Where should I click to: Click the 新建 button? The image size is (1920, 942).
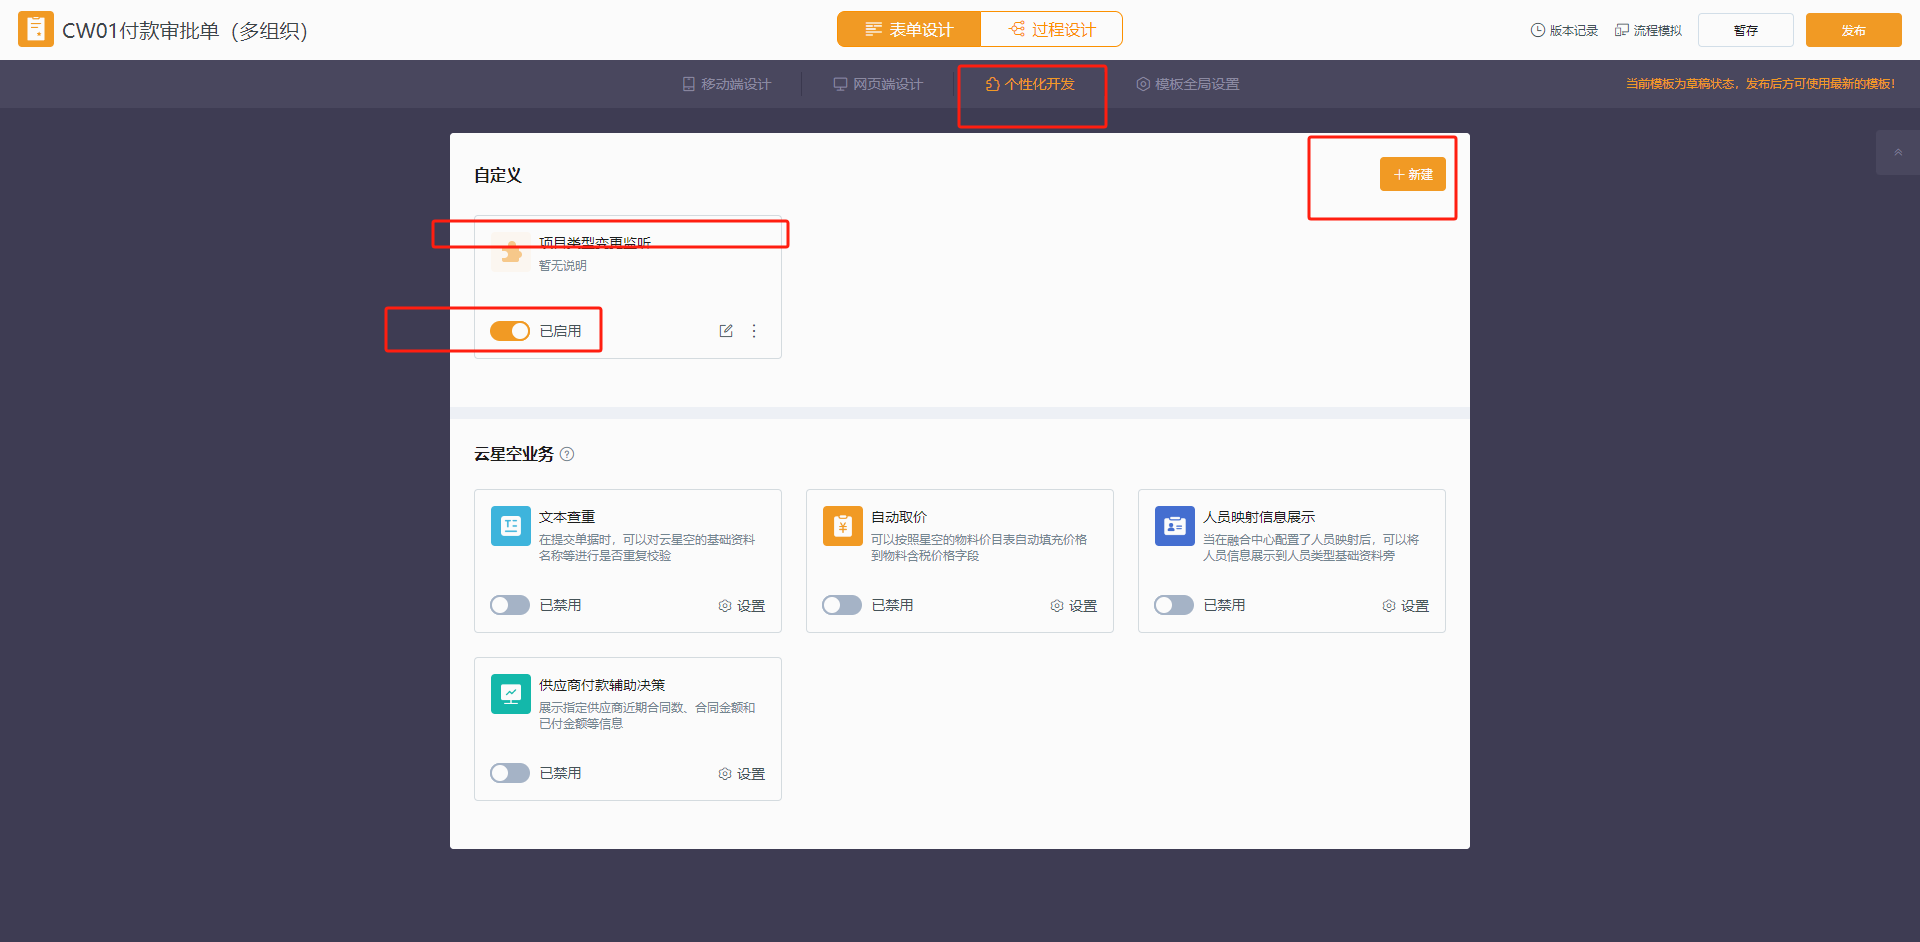[x=1412, y=174]
